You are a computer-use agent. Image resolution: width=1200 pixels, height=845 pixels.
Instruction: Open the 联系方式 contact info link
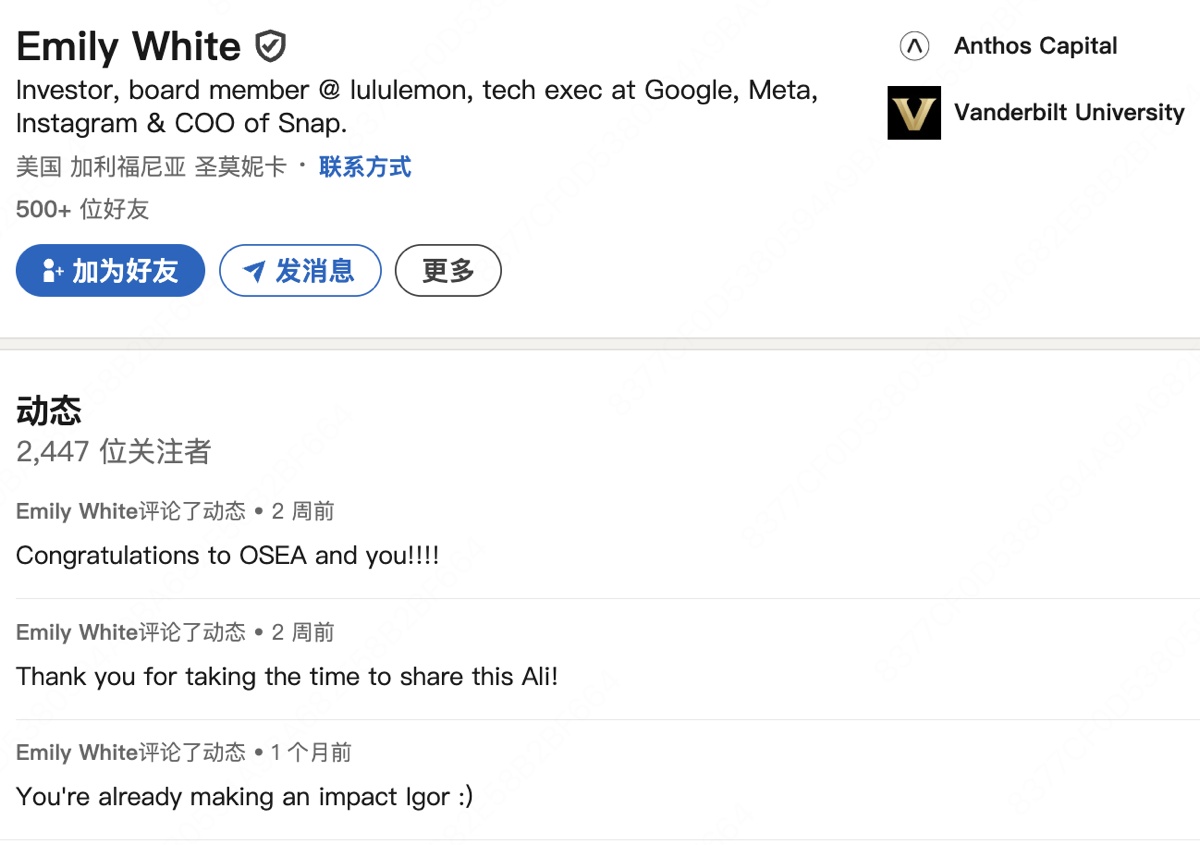[x=365, y=166]
